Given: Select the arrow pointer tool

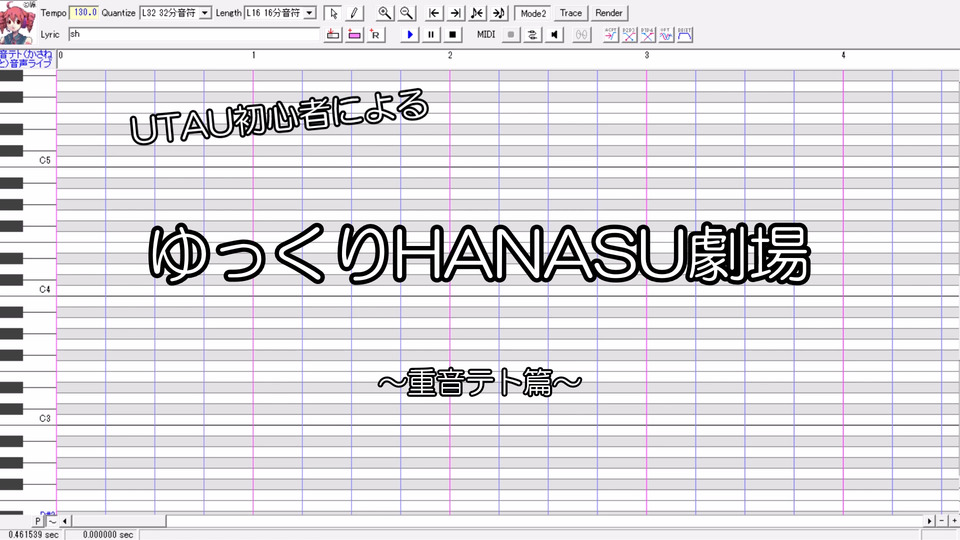Looking at the screenshot, I should click(x=332, y=13).
